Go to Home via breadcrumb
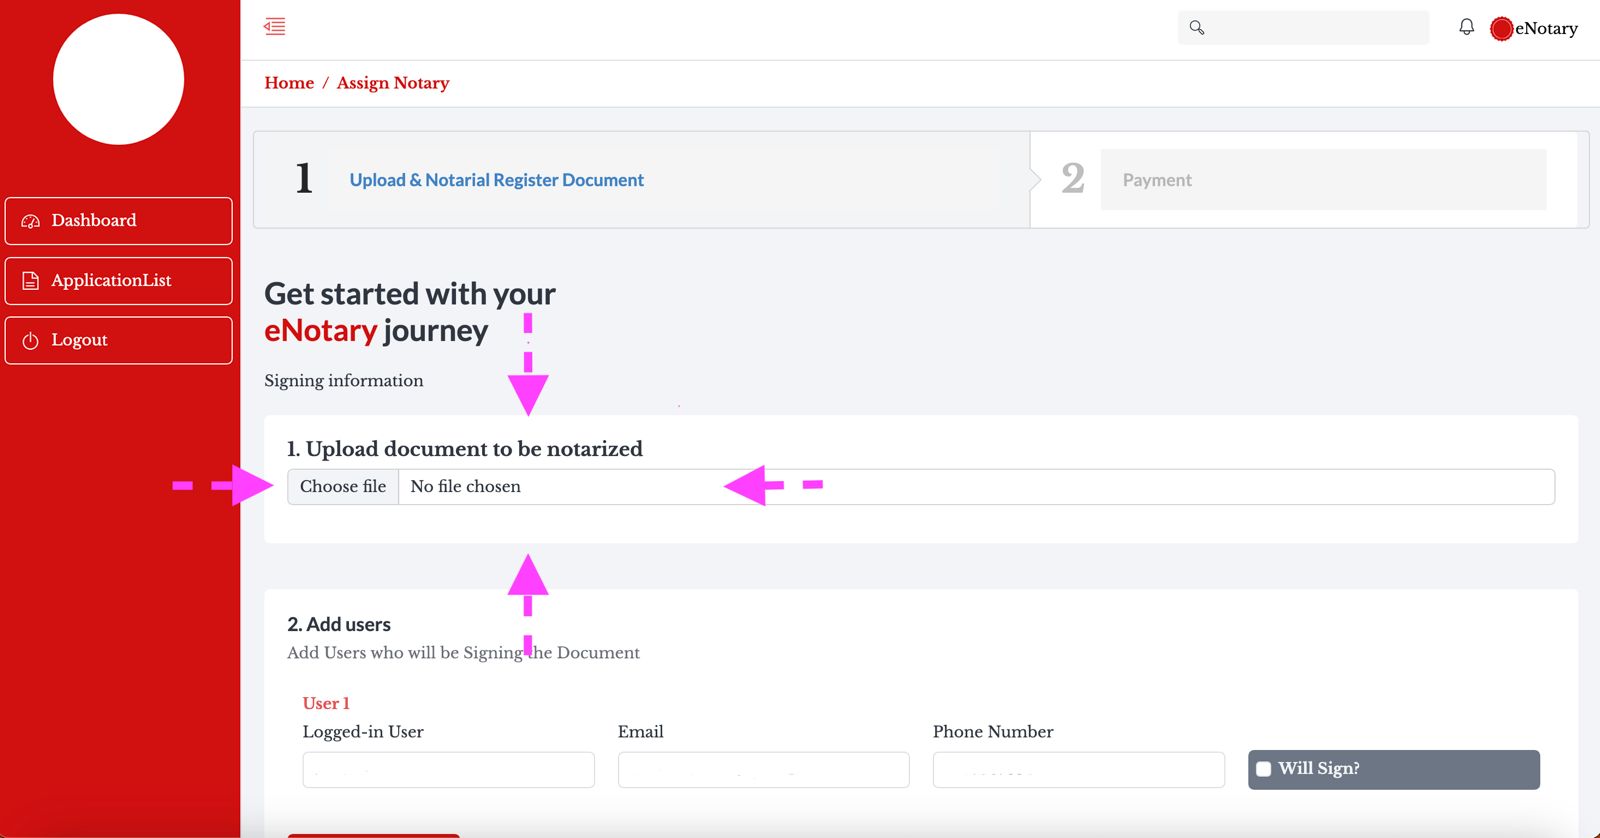 pos(289,83)
